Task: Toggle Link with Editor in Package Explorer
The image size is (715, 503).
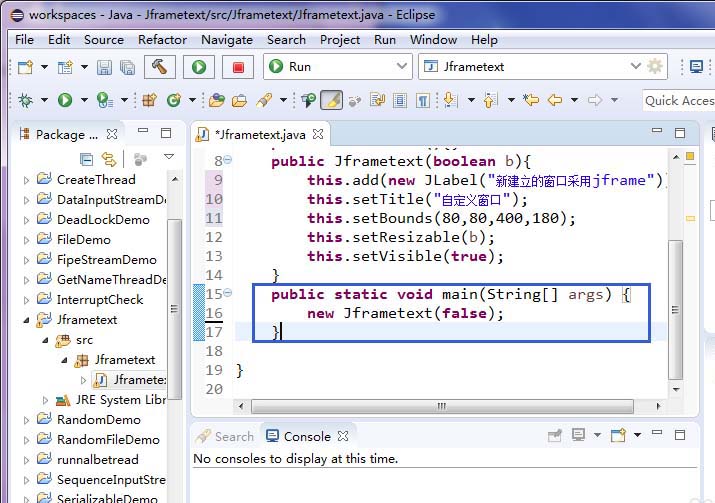Action: pos(108,158)
